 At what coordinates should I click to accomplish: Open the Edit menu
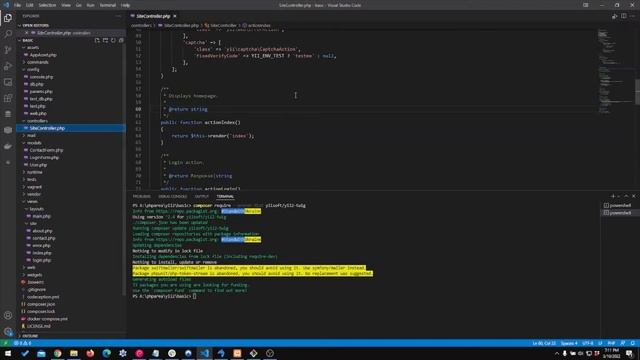tap(29, 5)
